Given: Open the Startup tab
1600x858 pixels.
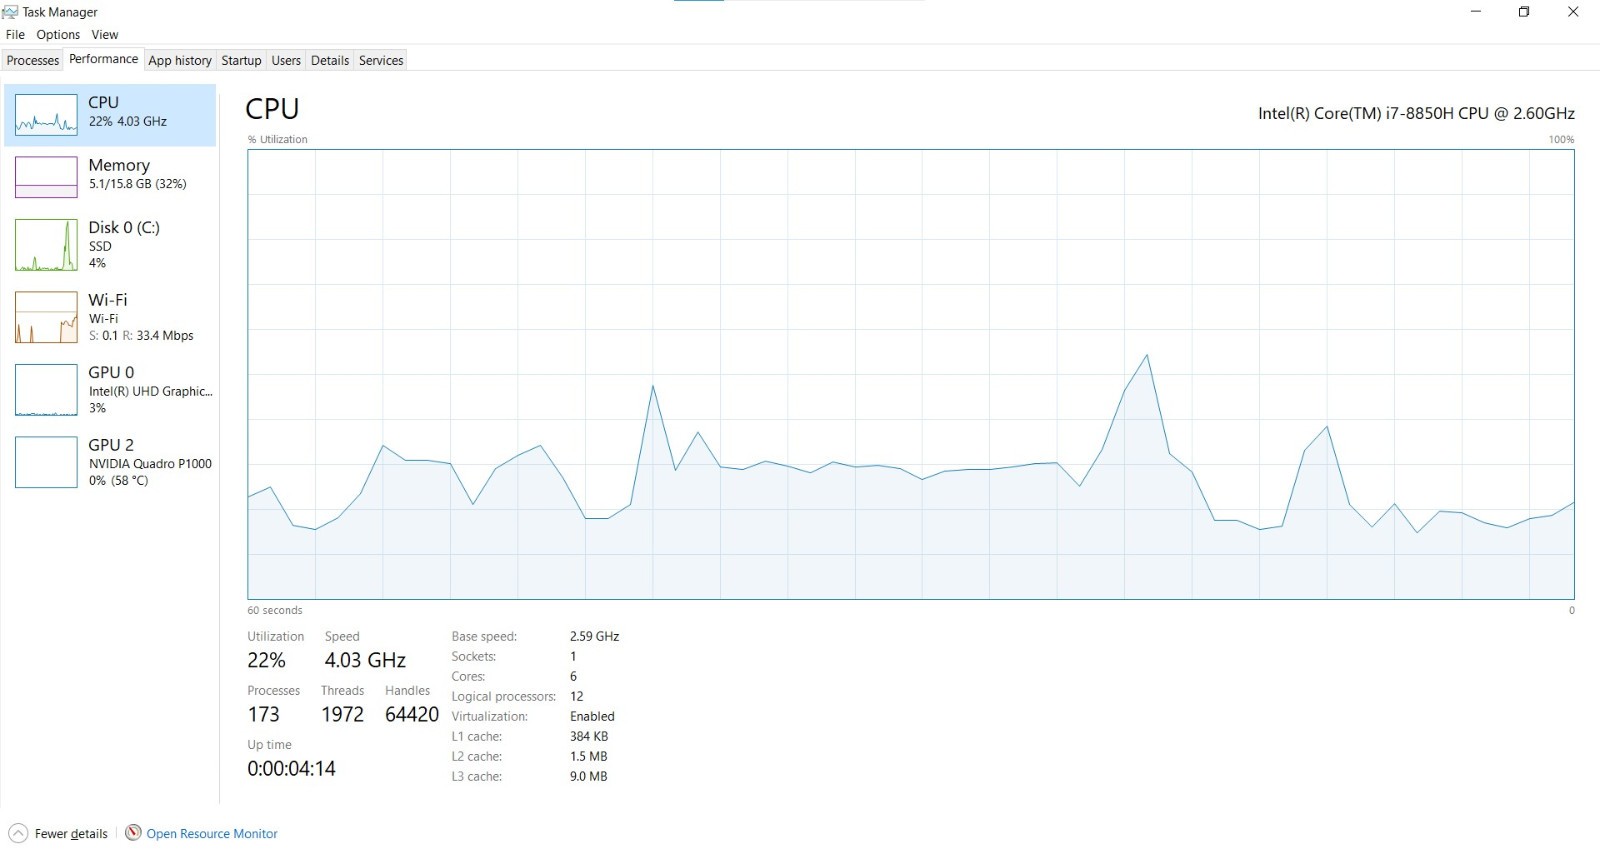Looking at the screenshot, I should [x=241, y=60].
